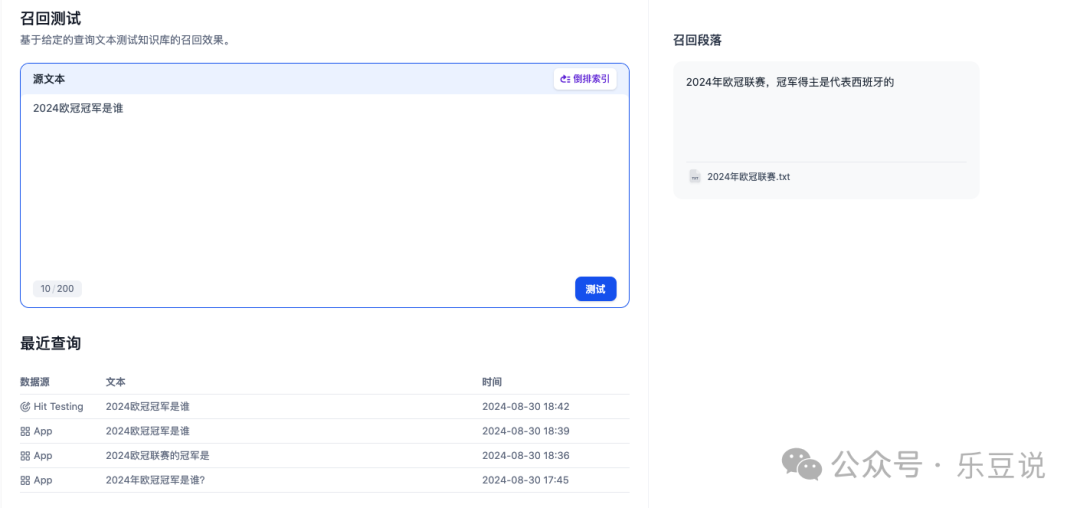Click the 数据源 column header
1080x508 pixels.
35,382
